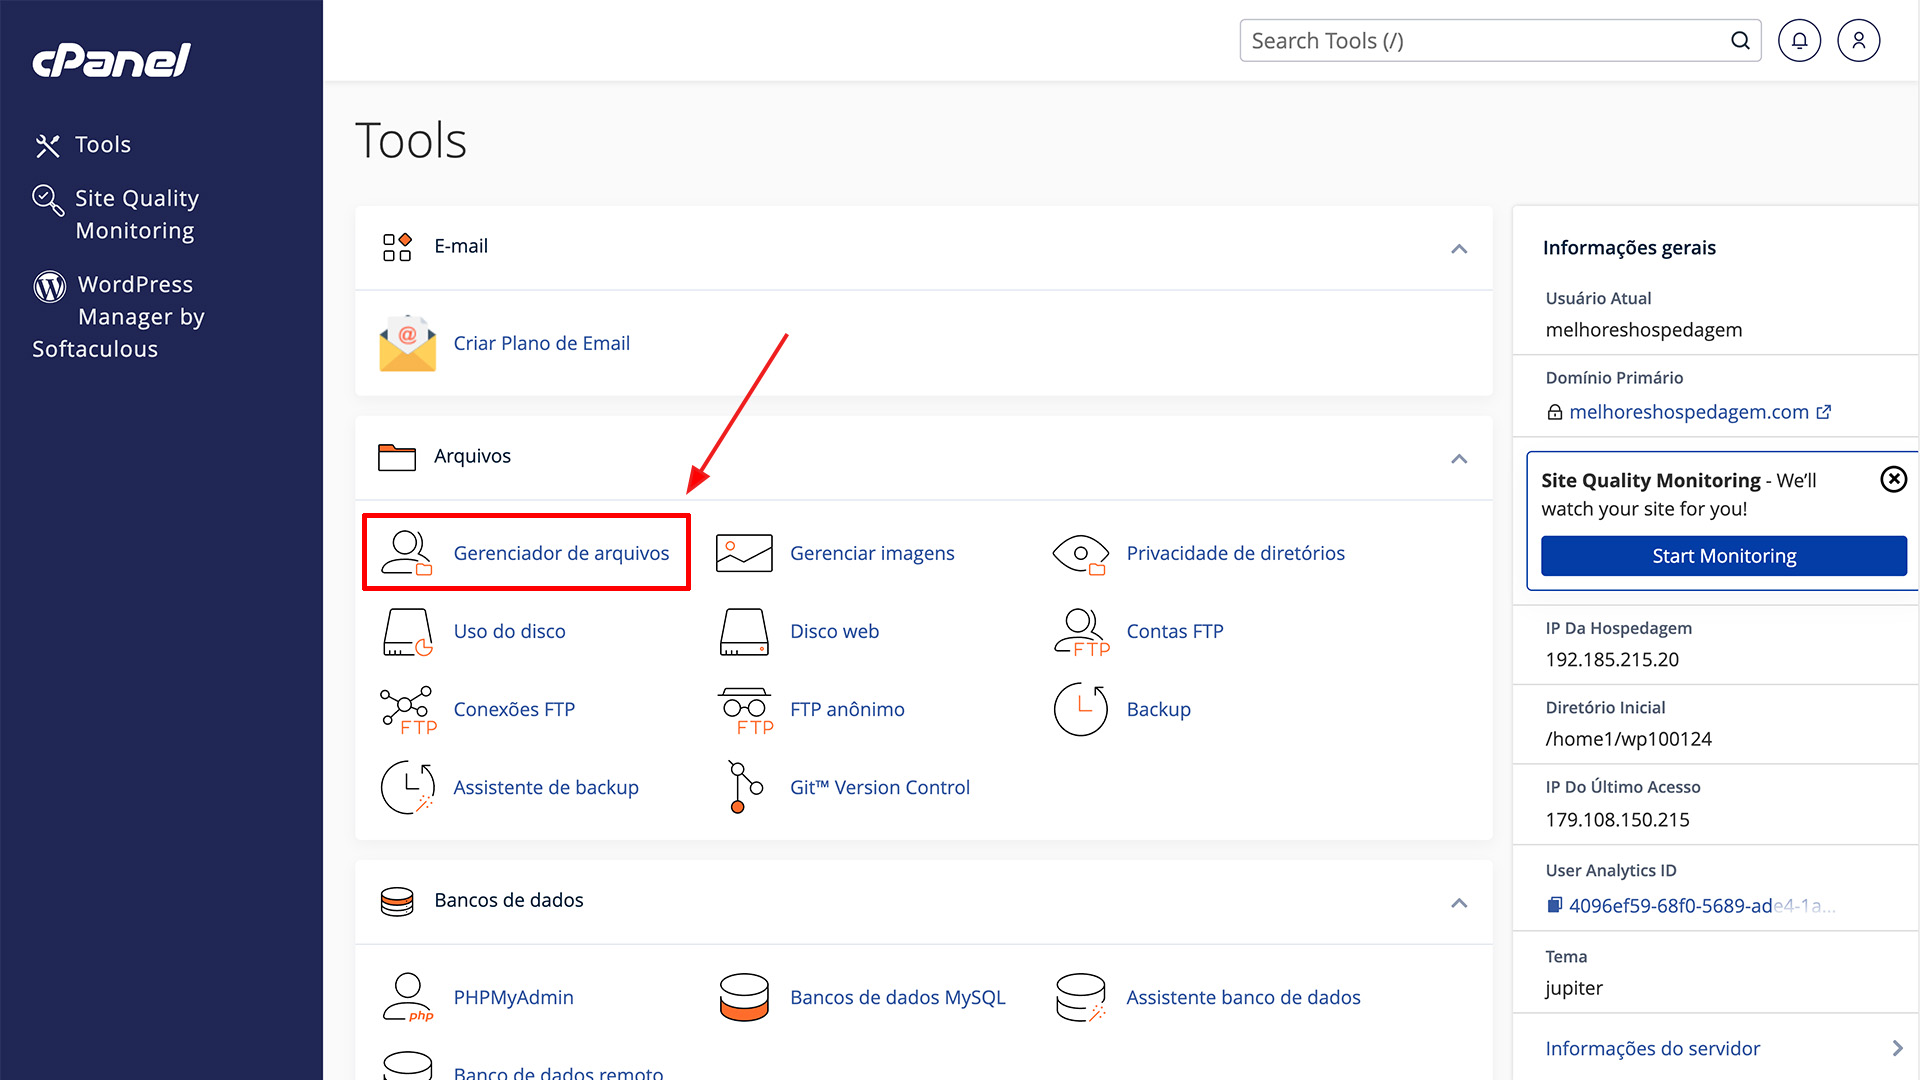1920x1080 pixels.
Task: Click the Start Monitoring button
Action: click(x=1723, y=556)
